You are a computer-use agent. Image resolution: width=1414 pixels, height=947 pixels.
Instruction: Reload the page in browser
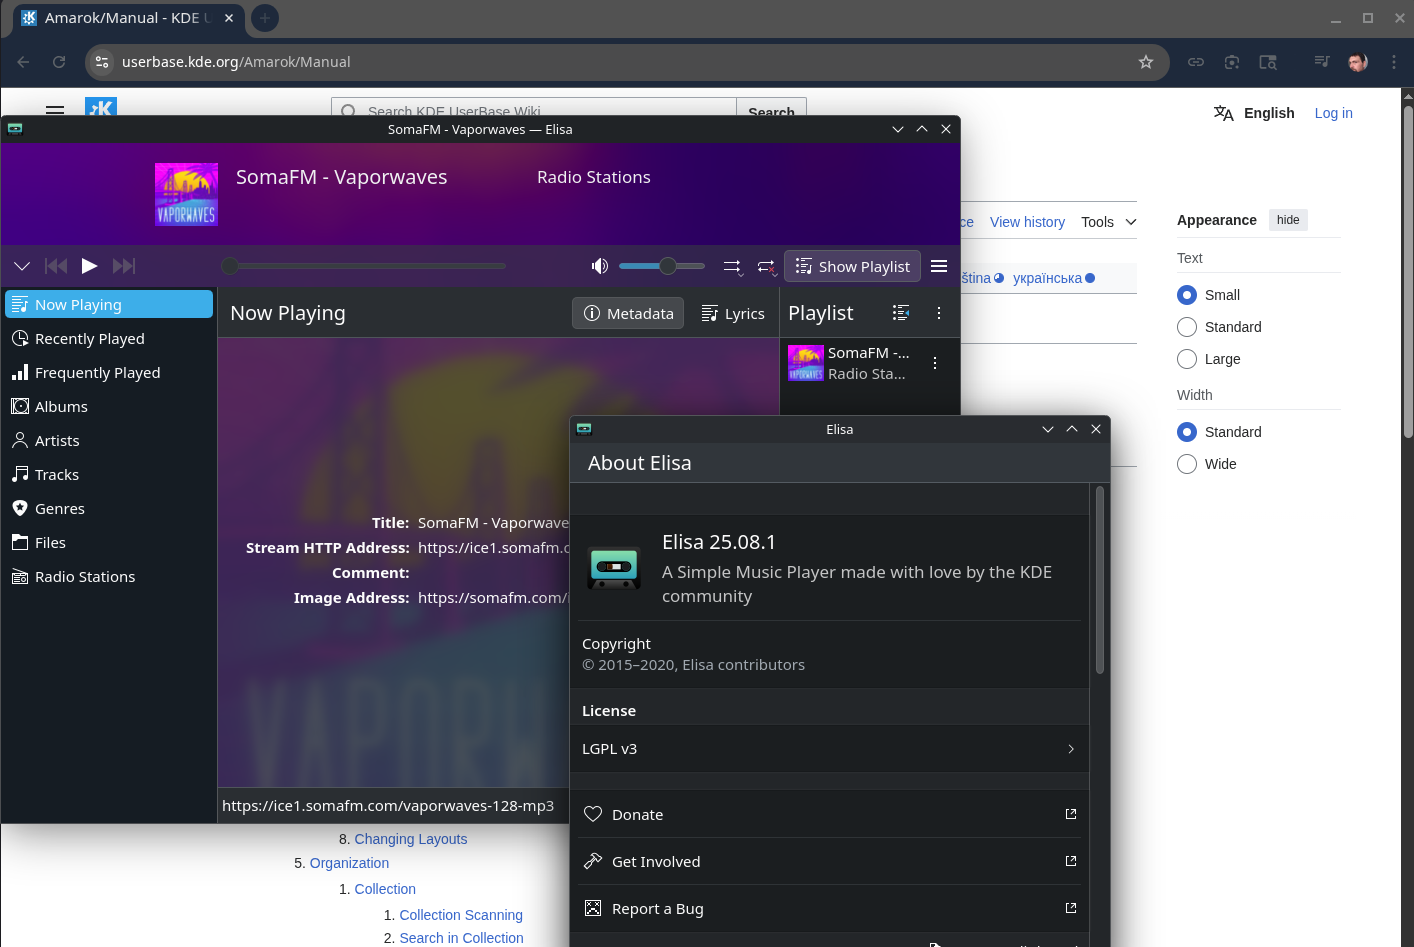59,62
